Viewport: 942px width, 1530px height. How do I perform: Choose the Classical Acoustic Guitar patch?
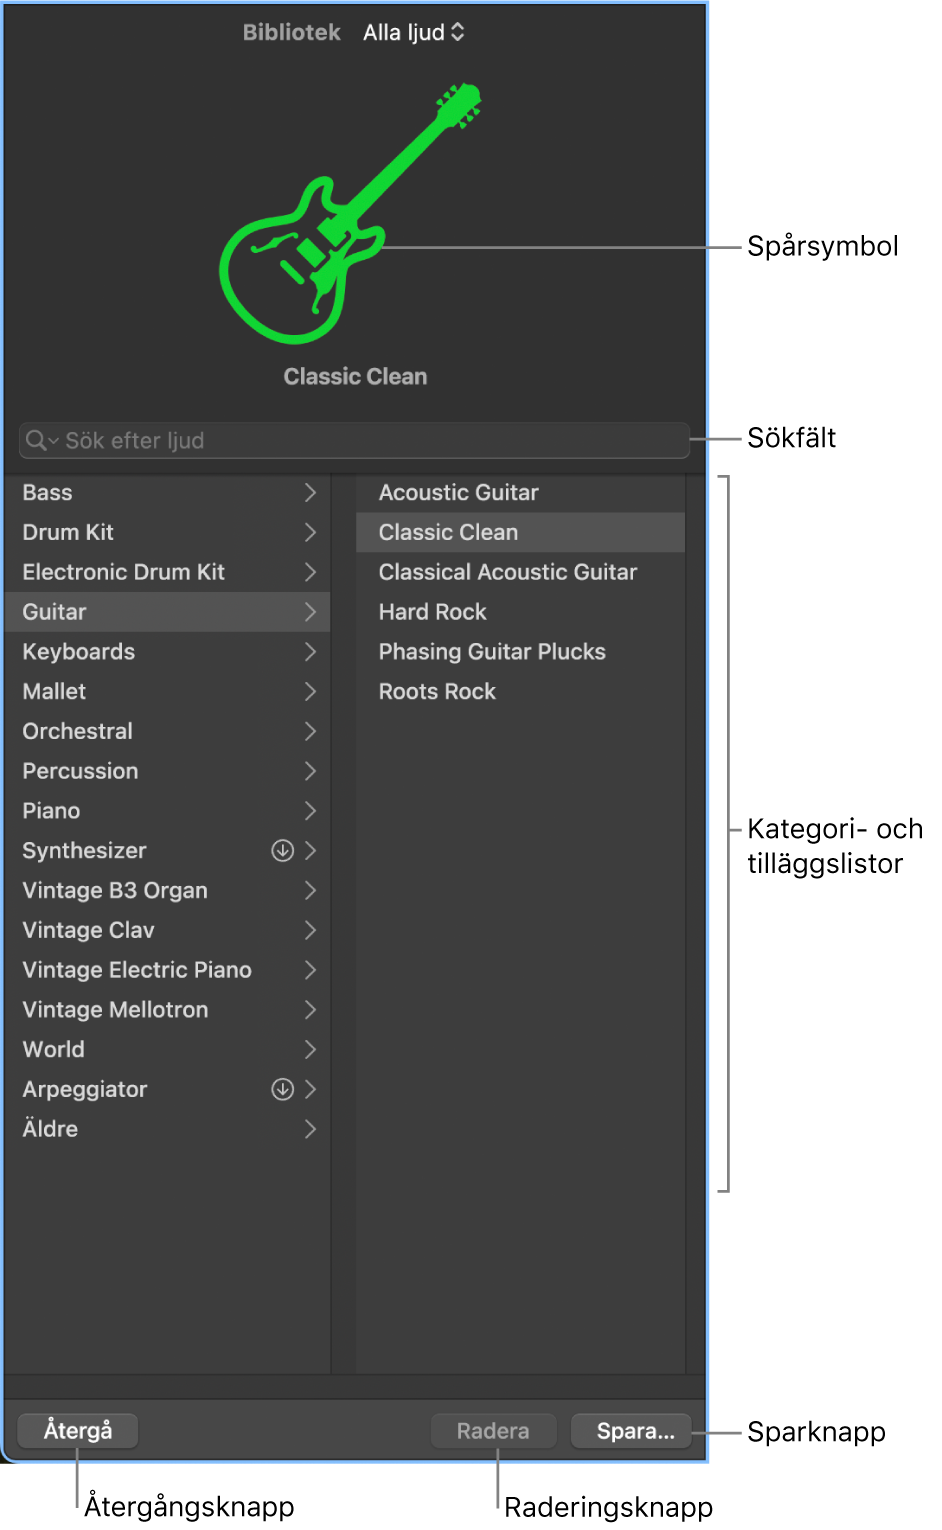click(x=520, y=573)
